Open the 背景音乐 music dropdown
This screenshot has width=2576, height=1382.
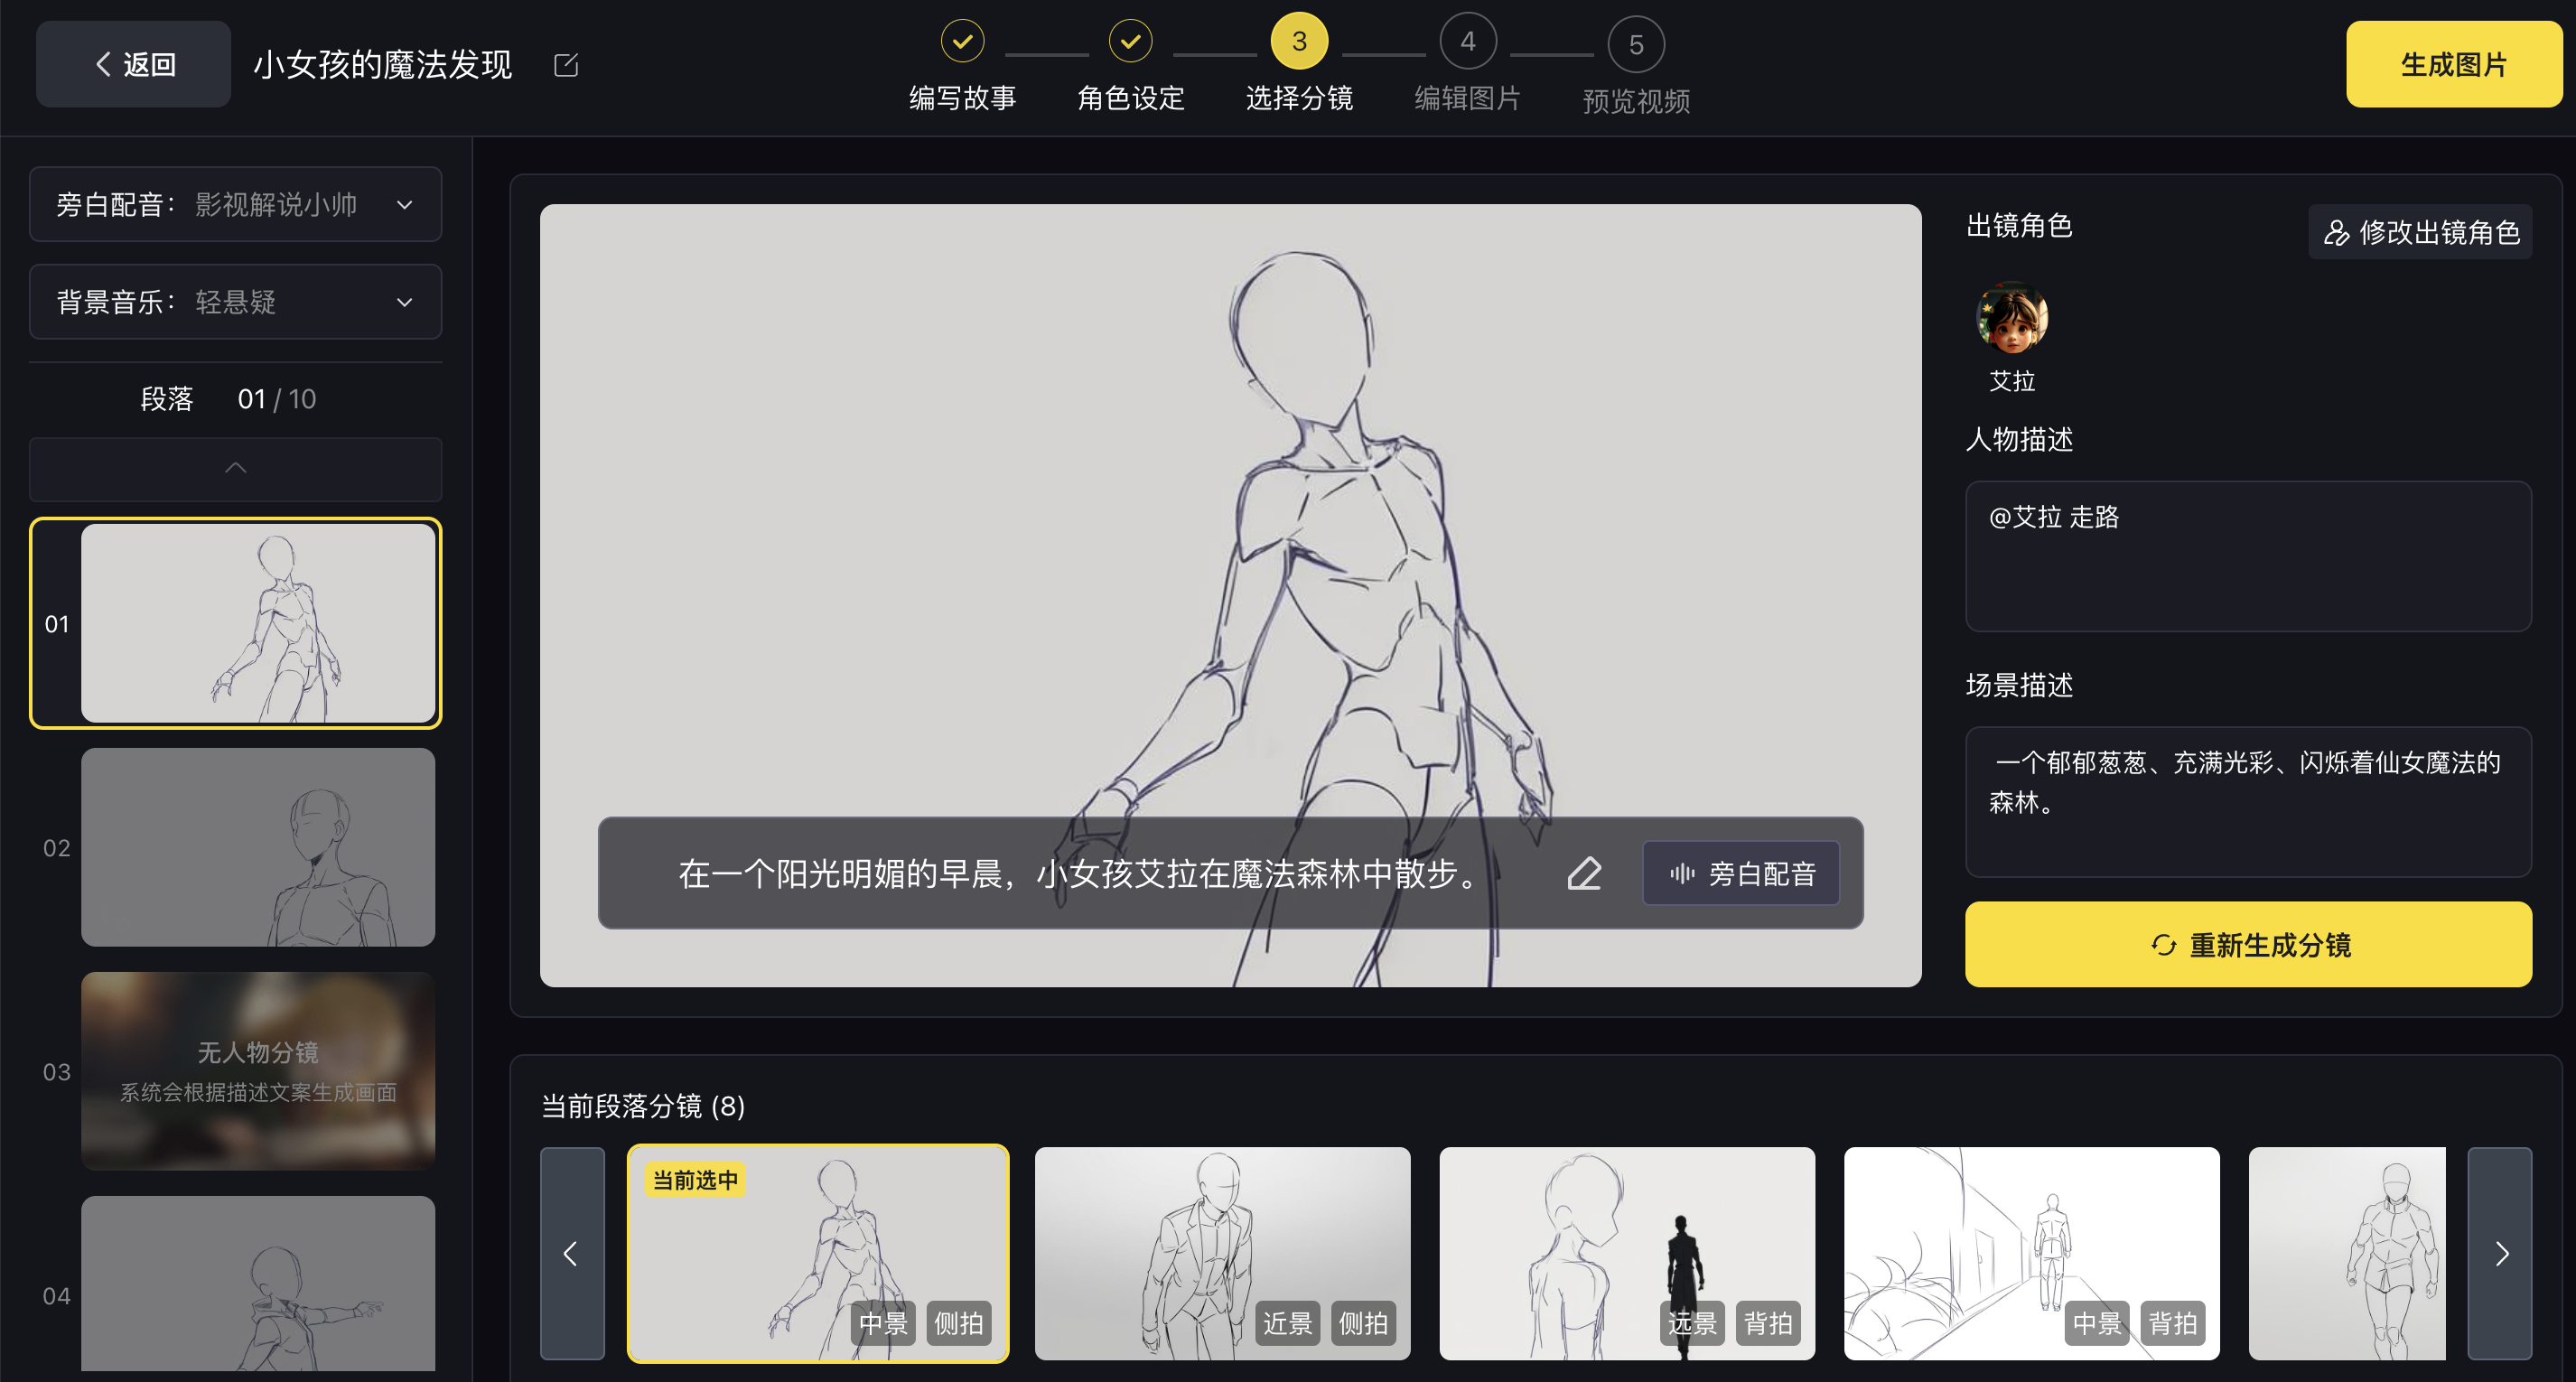tap(235, 302)
